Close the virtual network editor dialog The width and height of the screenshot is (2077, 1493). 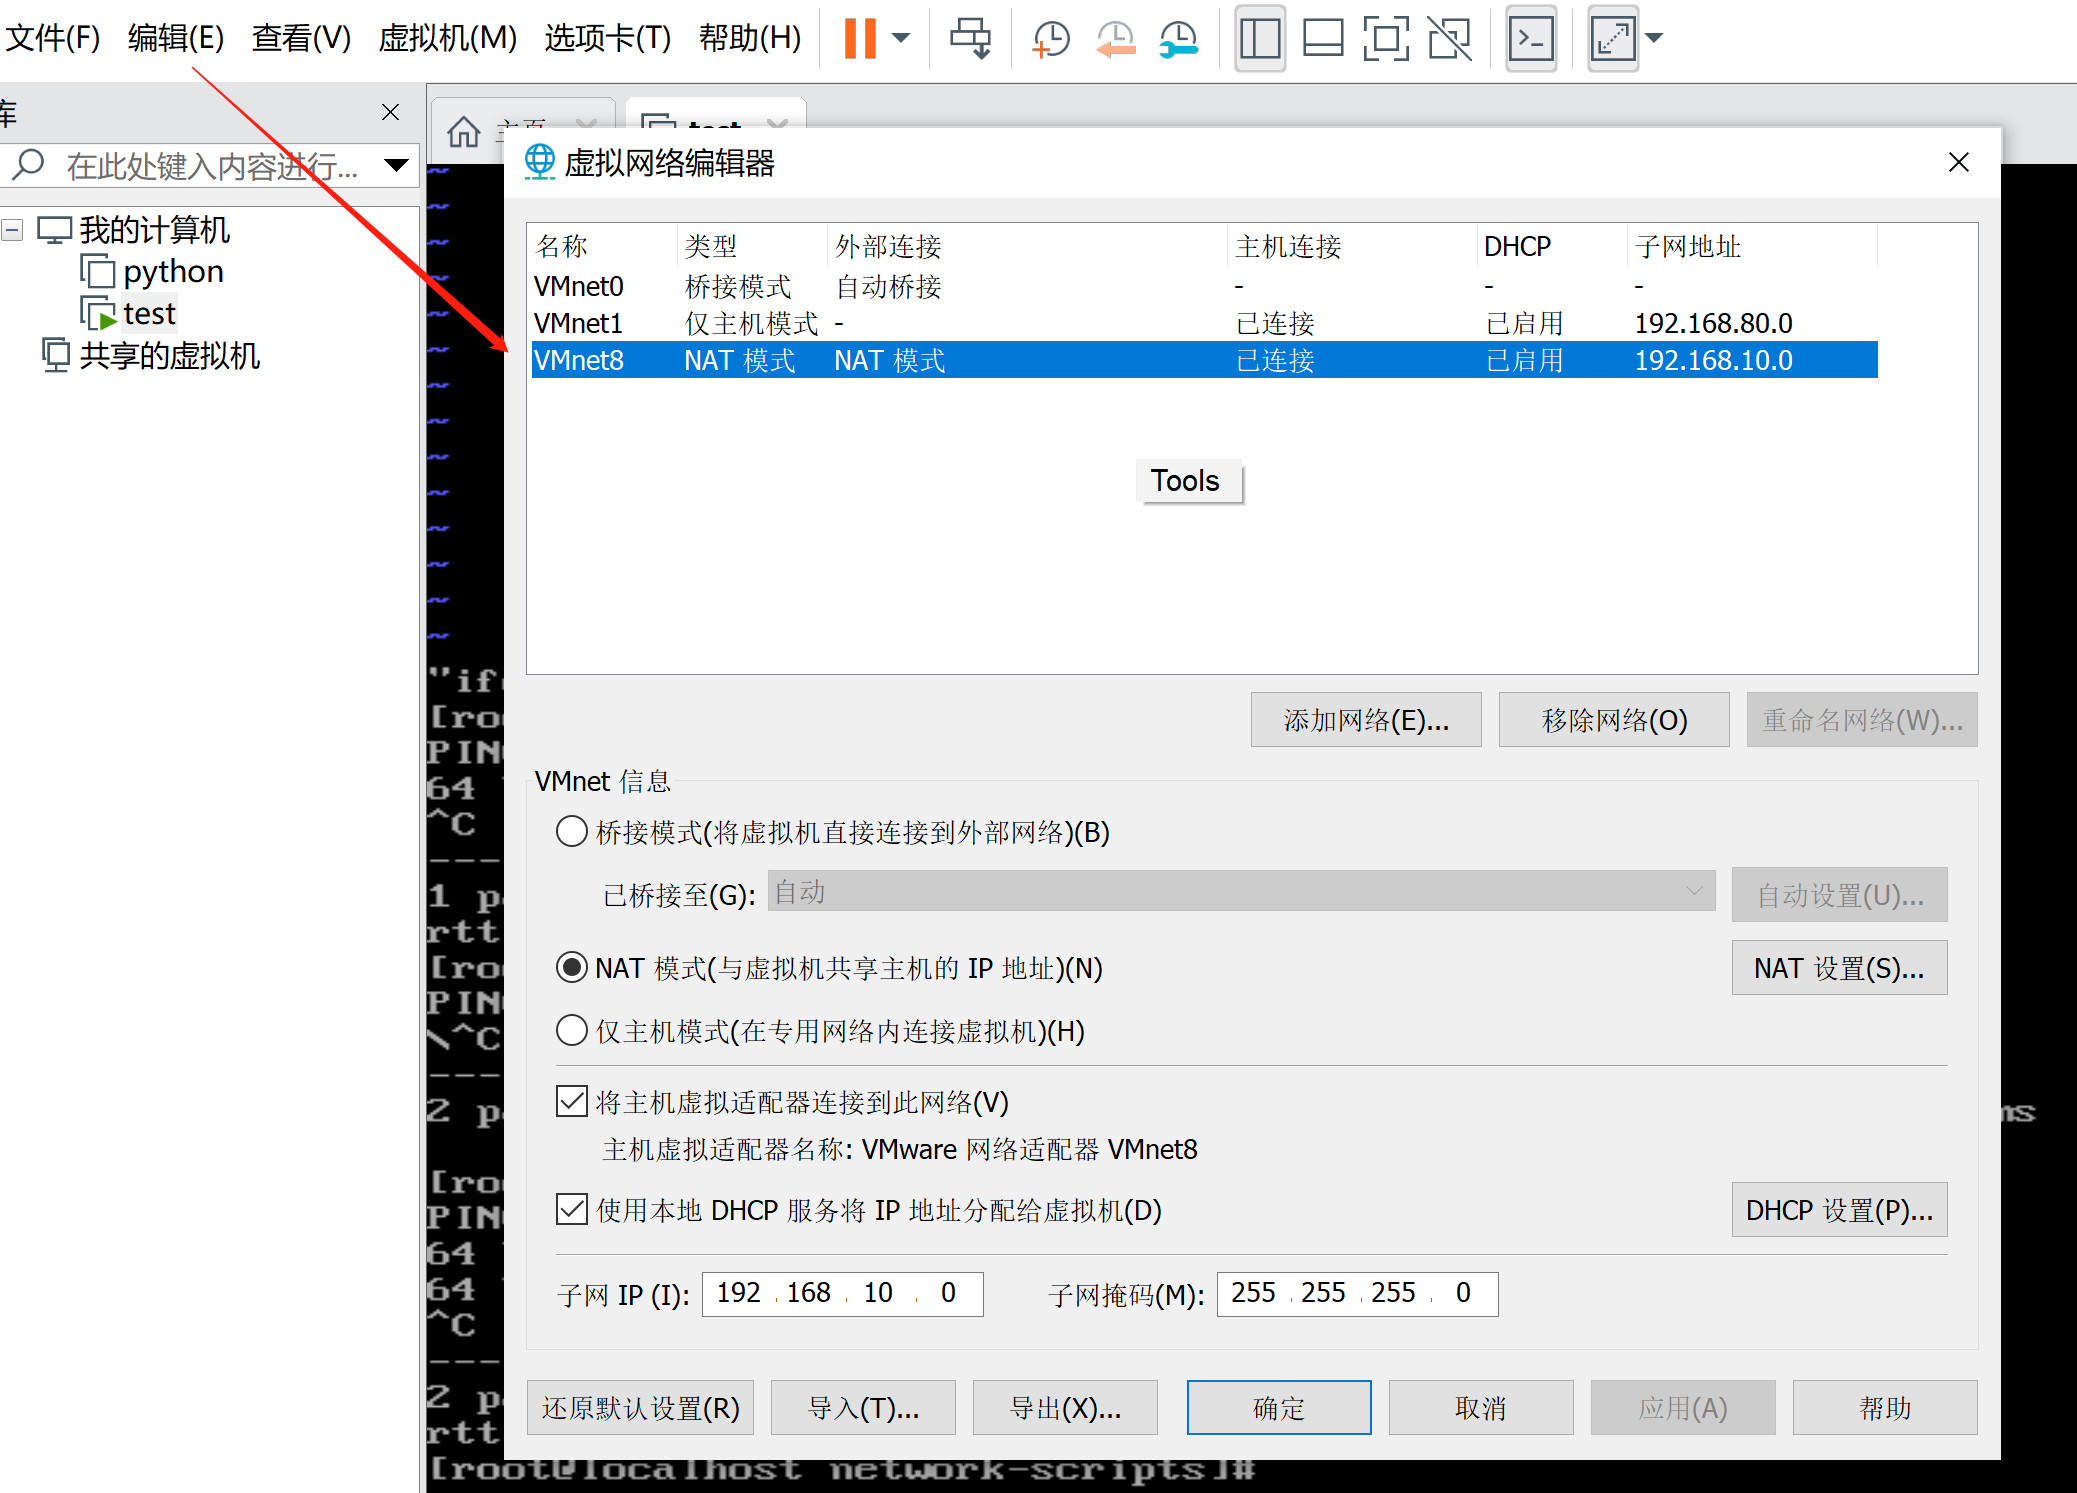[1959, 162]
